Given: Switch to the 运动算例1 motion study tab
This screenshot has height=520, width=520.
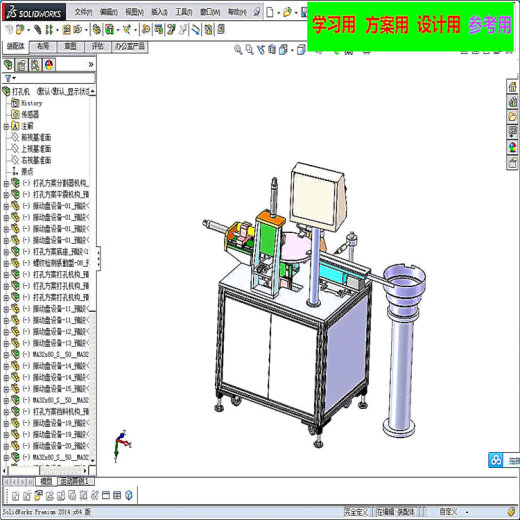Looking at the screenshot, I should (75, 481).
